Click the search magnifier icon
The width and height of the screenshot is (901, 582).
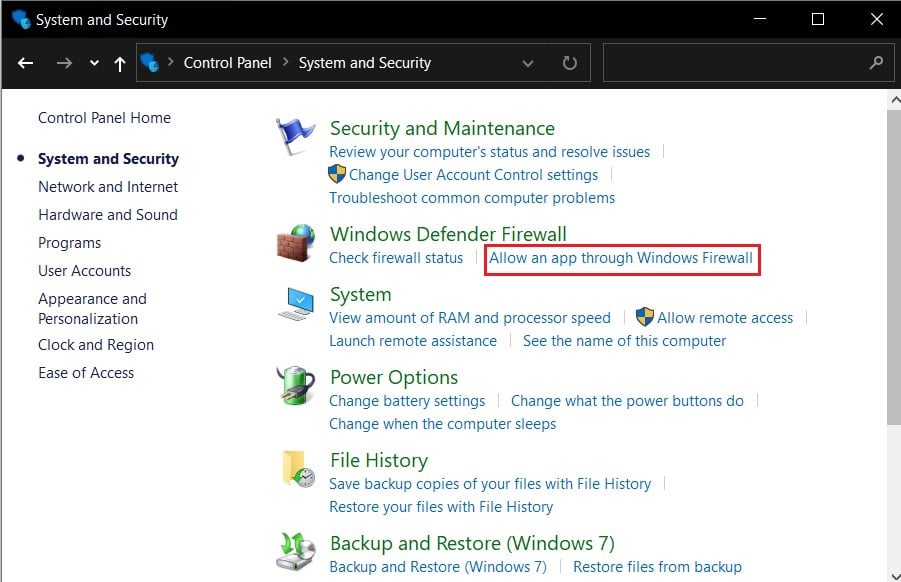[x=877, y=62]
